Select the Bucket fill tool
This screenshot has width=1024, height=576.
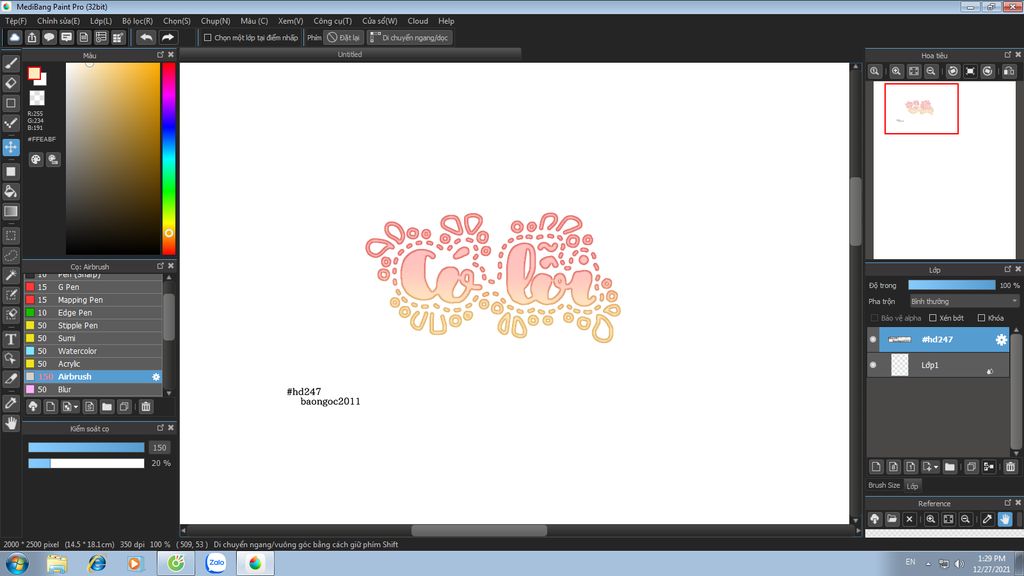click(11, 191)
